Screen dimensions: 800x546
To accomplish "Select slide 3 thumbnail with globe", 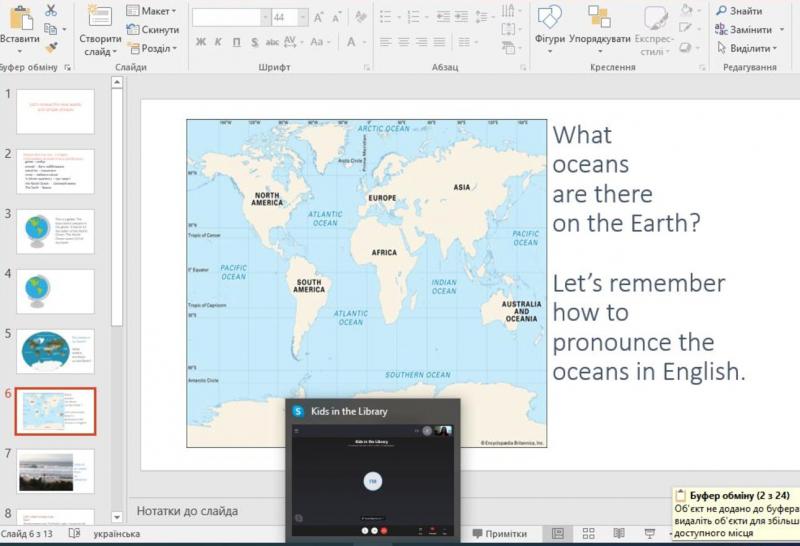I will [x=55, y=231].
